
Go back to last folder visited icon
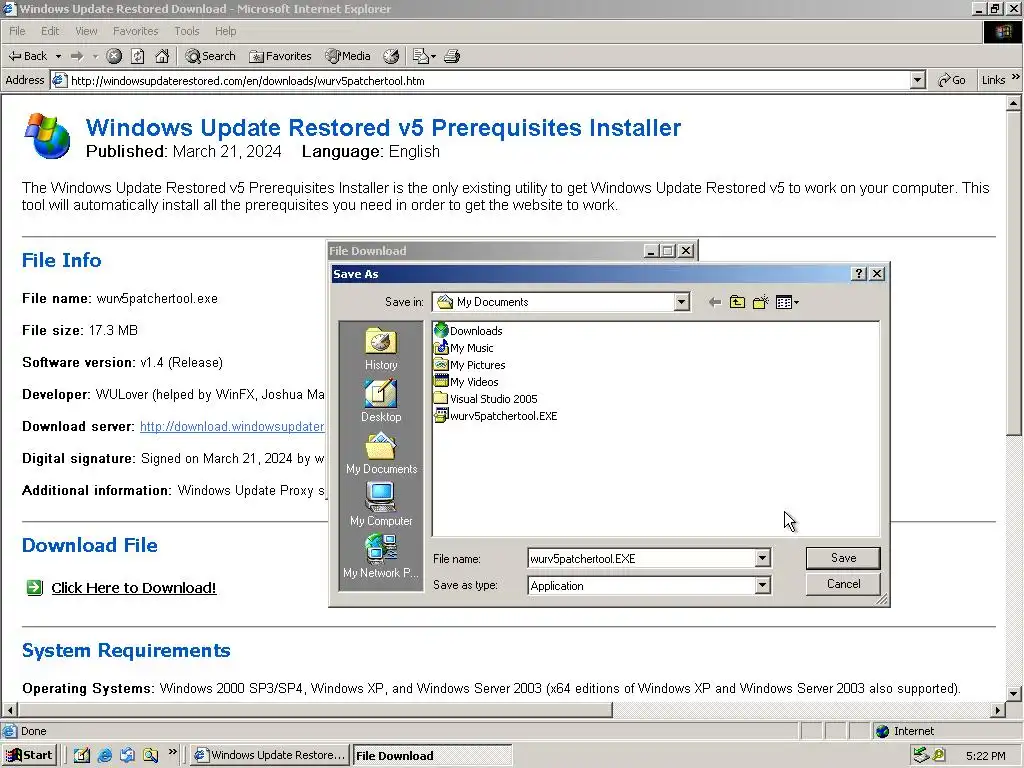714,302
